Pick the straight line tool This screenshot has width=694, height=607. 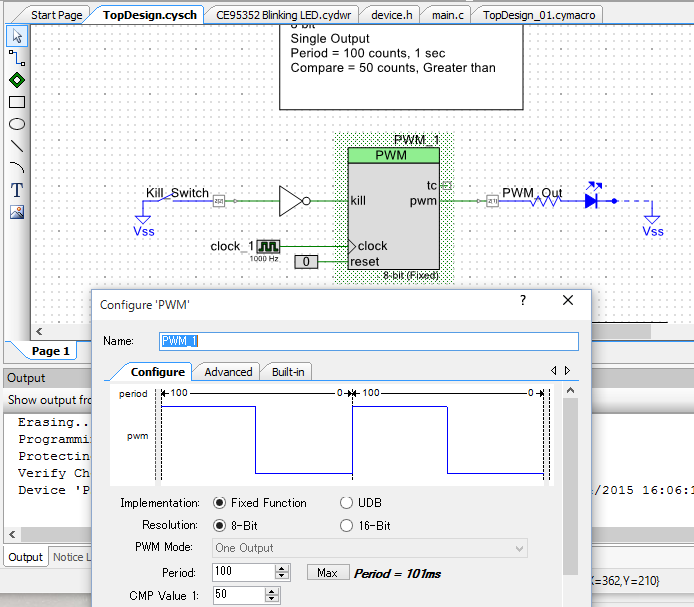(16, 146)
